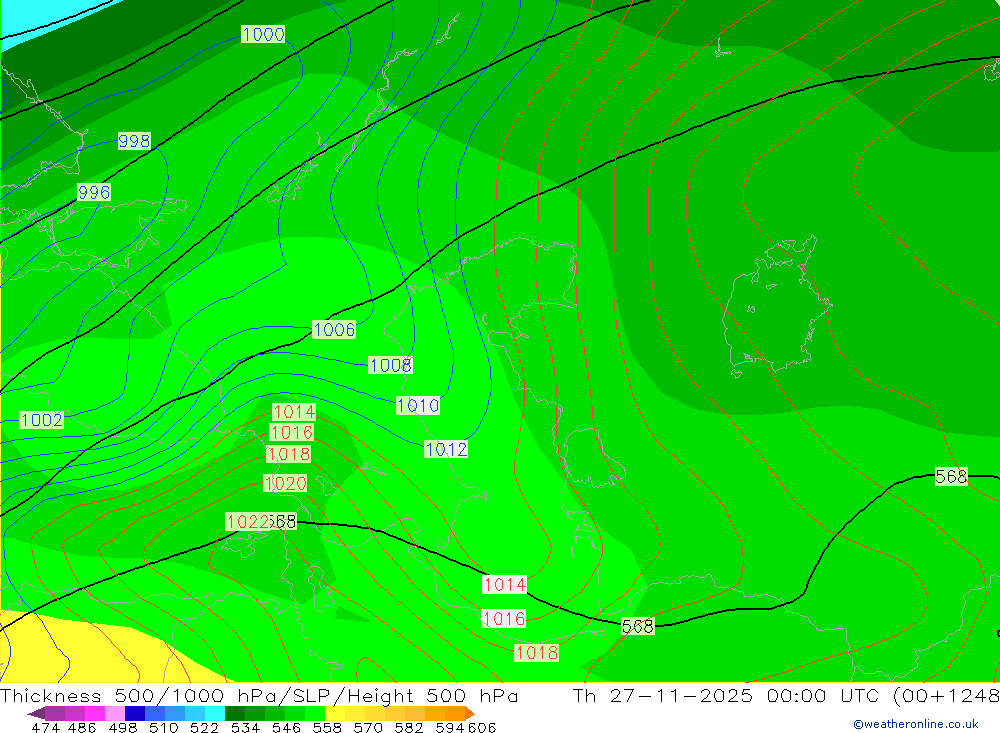
Task: Click the blue 1012 isobar label
Action: tap(446, 450)
